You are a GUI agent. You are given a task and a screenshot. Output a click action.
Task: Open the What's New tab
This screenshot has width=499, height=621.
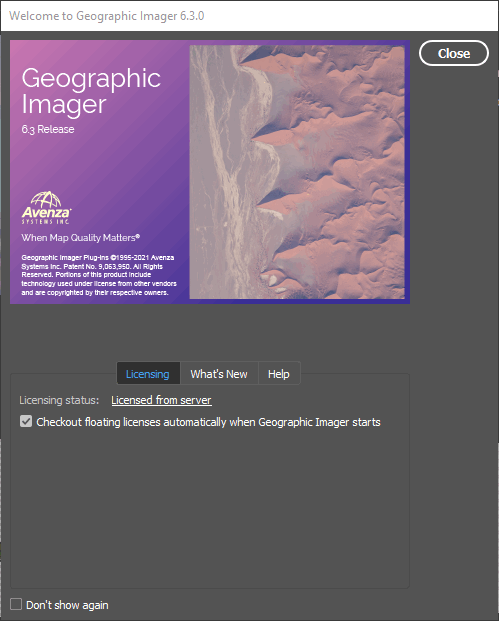click(x=219, y=374)
